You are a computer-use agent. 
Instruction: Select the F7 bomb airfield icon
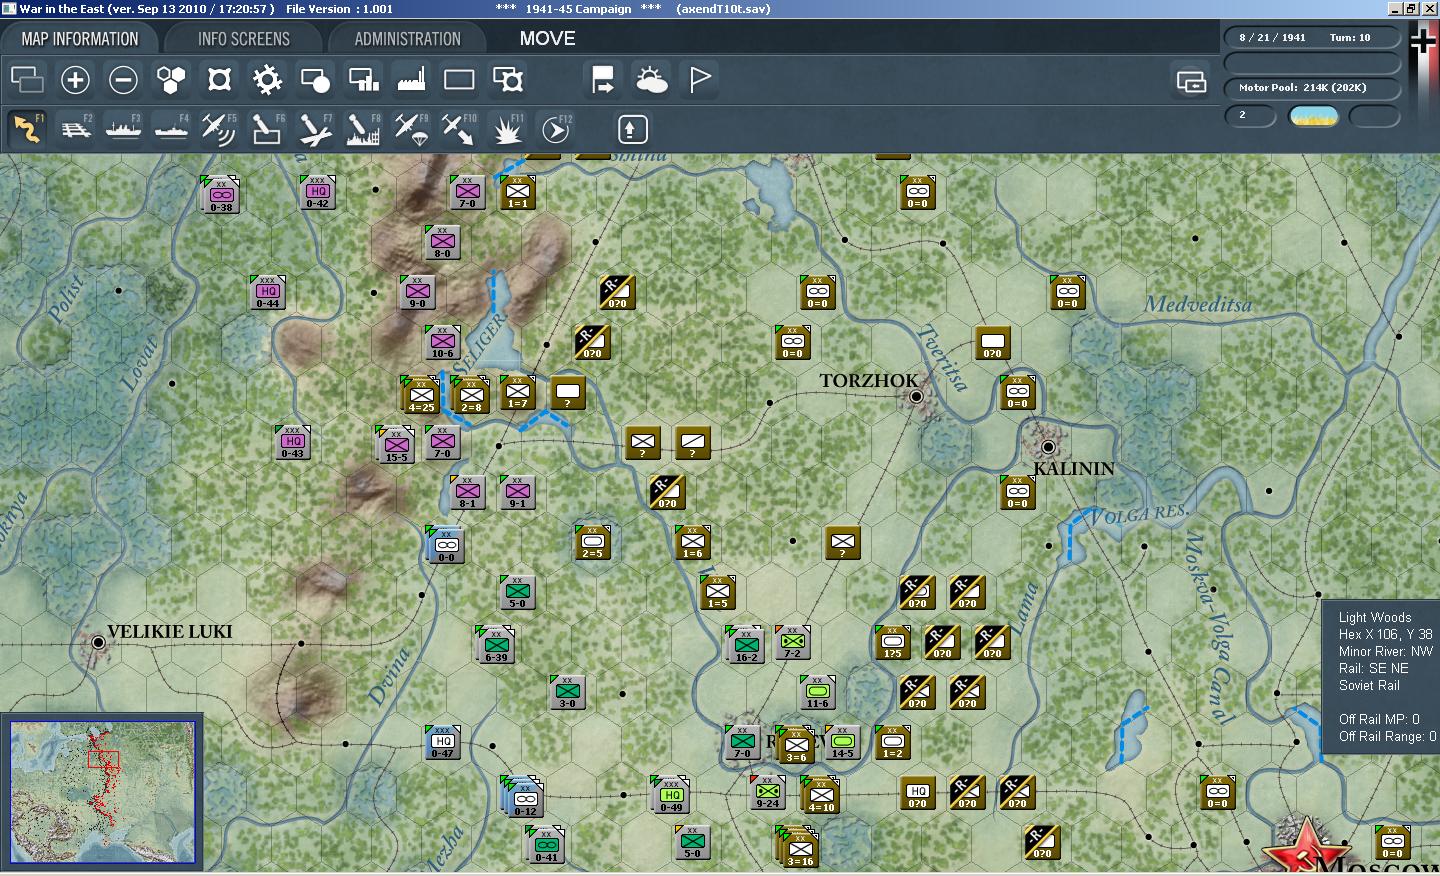pyautogui.click(x=315, y=129)
